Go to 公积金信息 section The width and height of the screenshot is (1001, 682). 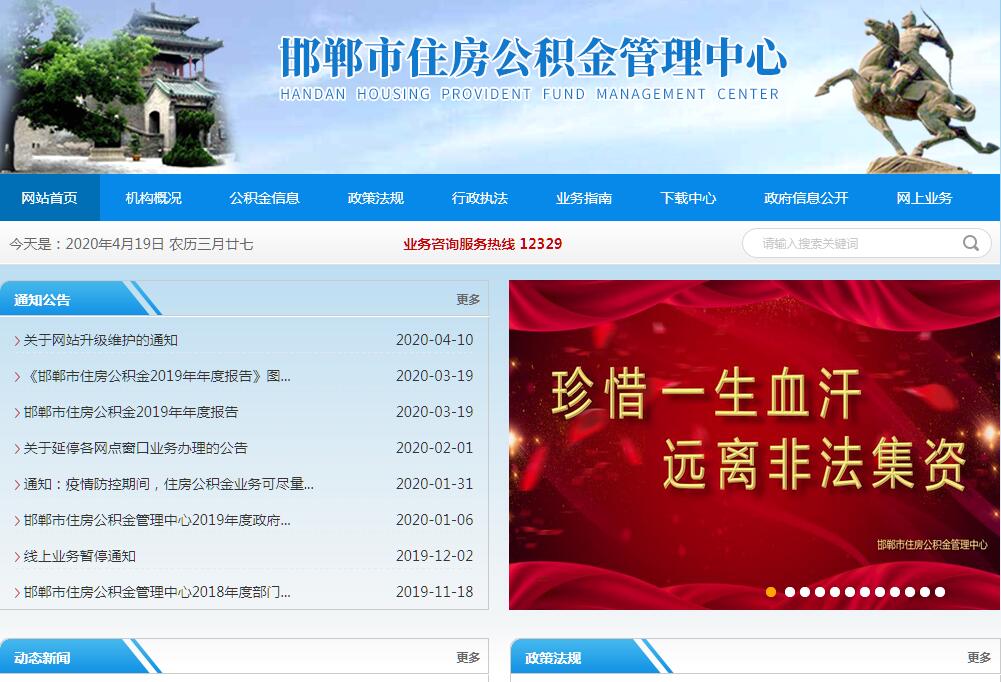click(x=264, y=198)
